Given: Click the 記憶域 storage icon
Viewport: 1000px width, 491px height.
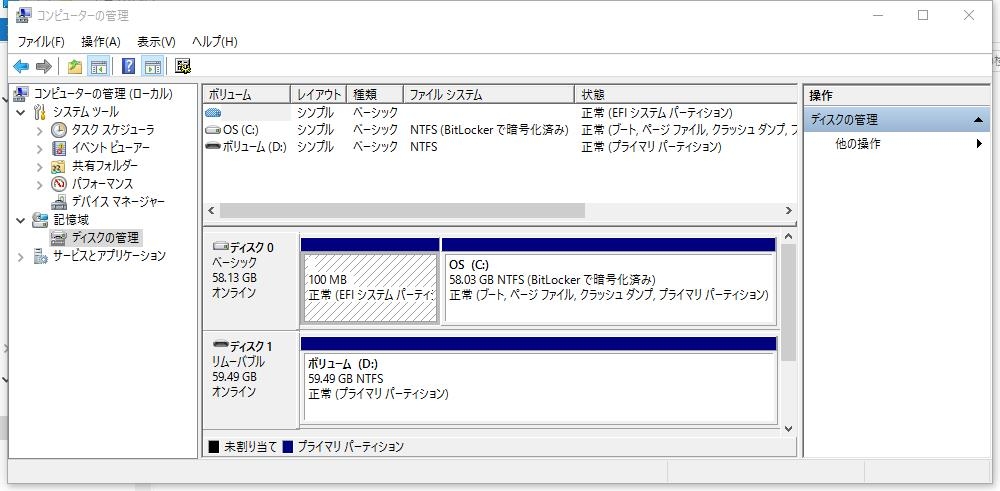Looking at the screenshot, I should pyautogui.click(x=40, y=220).
